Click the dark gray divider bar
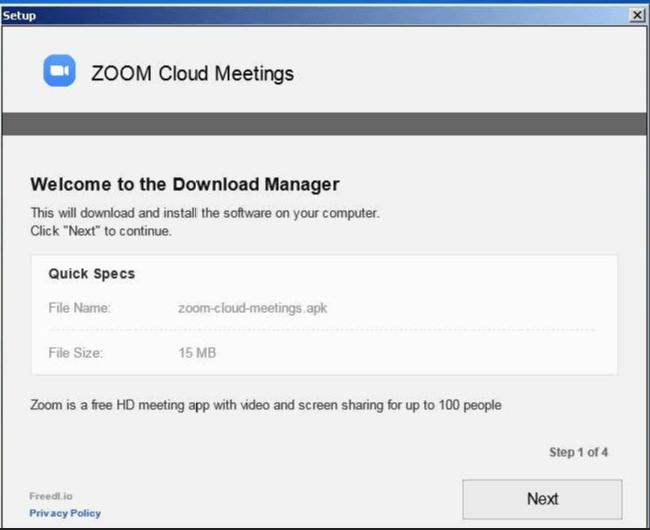This screenshot has height=530, width=650. click(x=325, y=124)
